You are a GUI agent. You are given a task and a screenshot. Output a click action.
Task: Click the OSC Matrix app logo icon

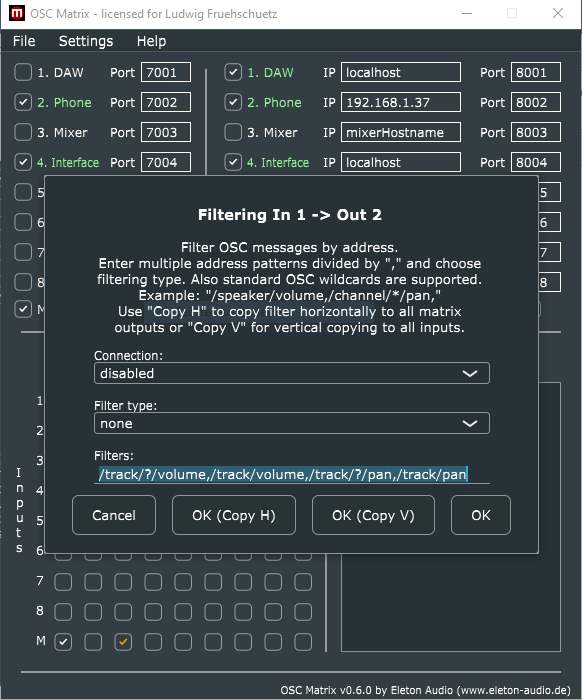tap(16, 13)
